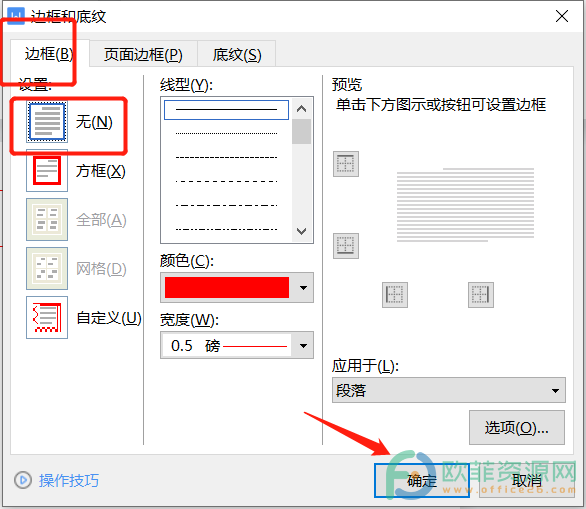Click the line style scrollbar thumb
586x509 pixels.
tap(301, 132)
